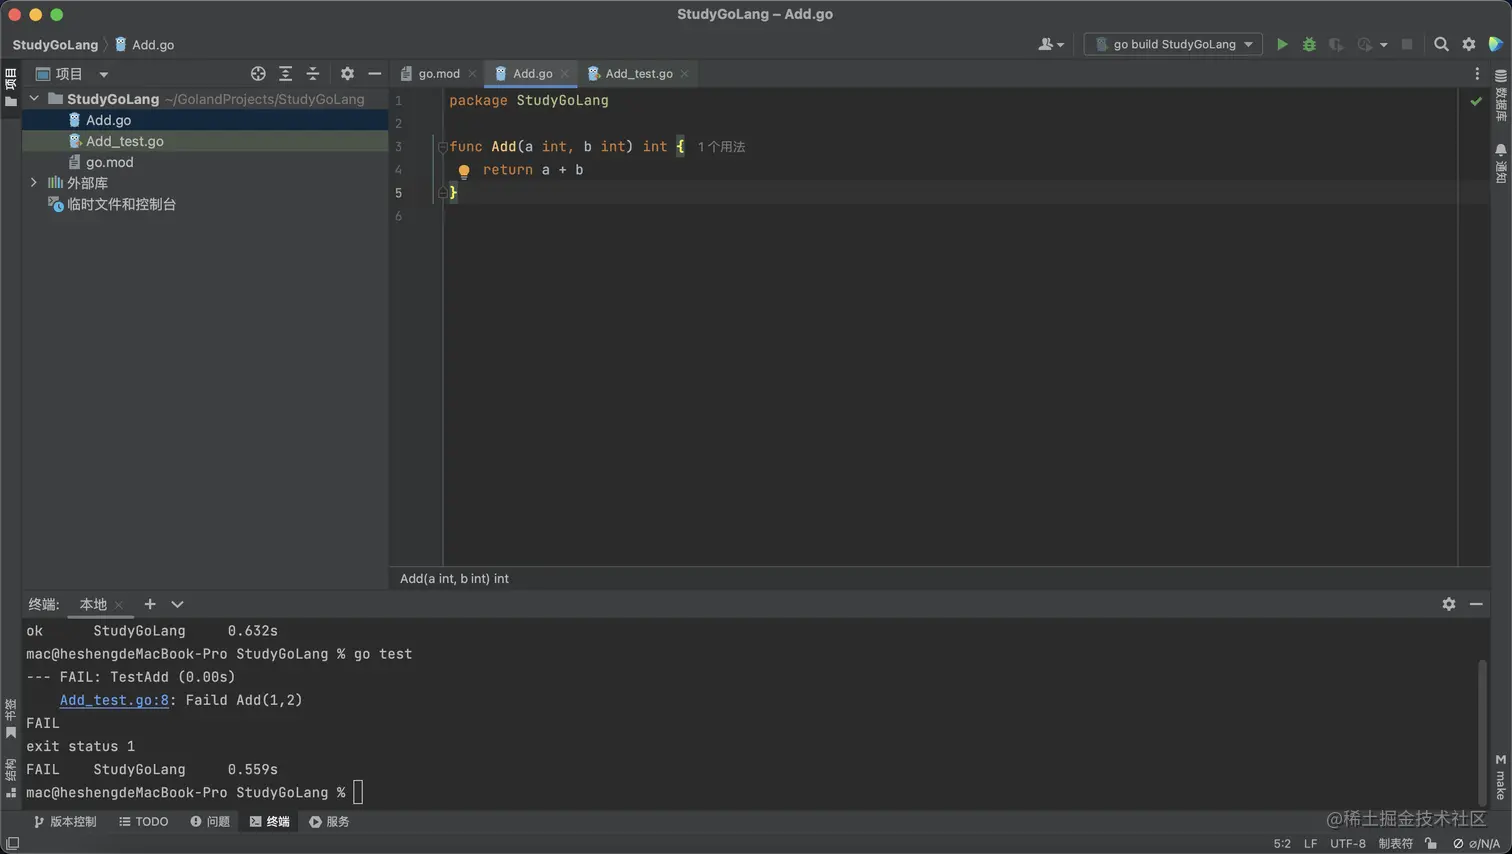Viewport: 1512px width, 854px height.
Task: Hide the project tool window
Action: pyautogui.click(x=375, y=74)
